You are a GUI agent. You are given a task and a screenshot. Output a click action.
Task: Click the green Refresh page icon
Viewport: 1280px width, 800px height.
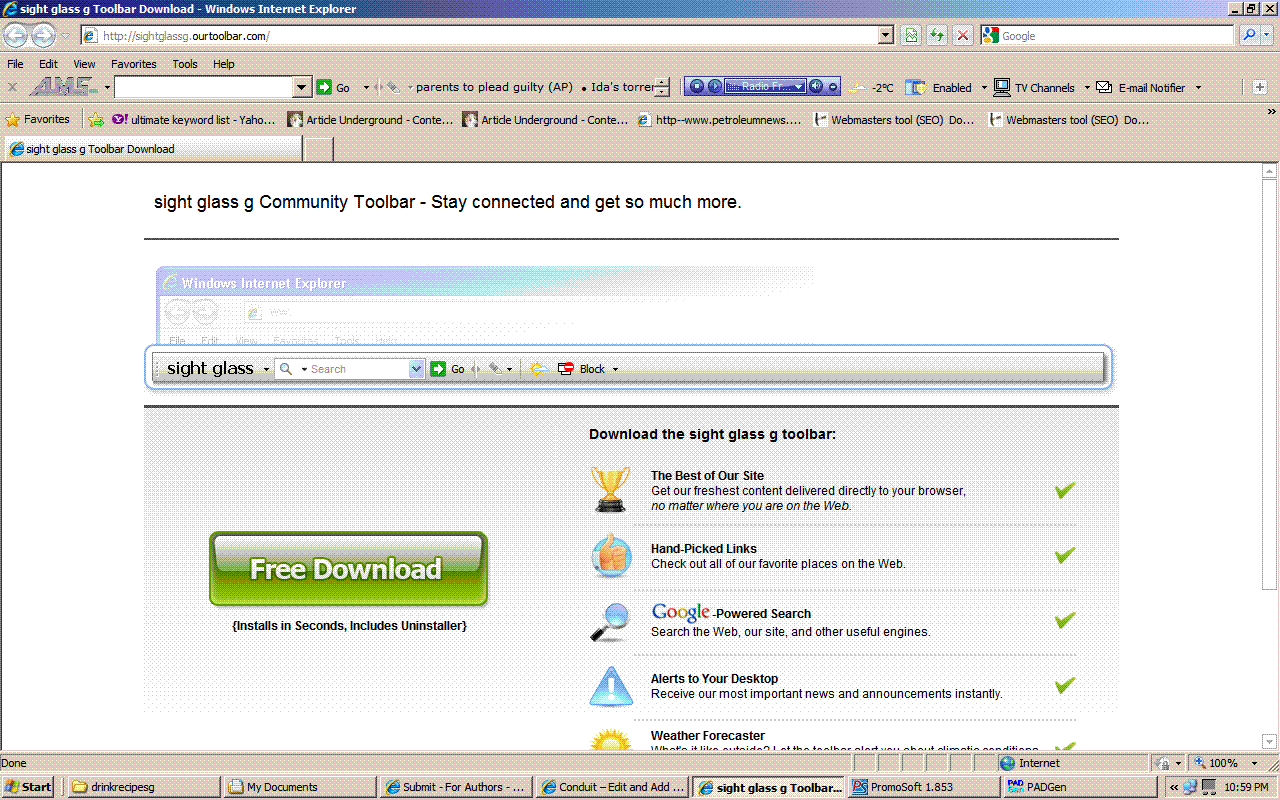937,36
